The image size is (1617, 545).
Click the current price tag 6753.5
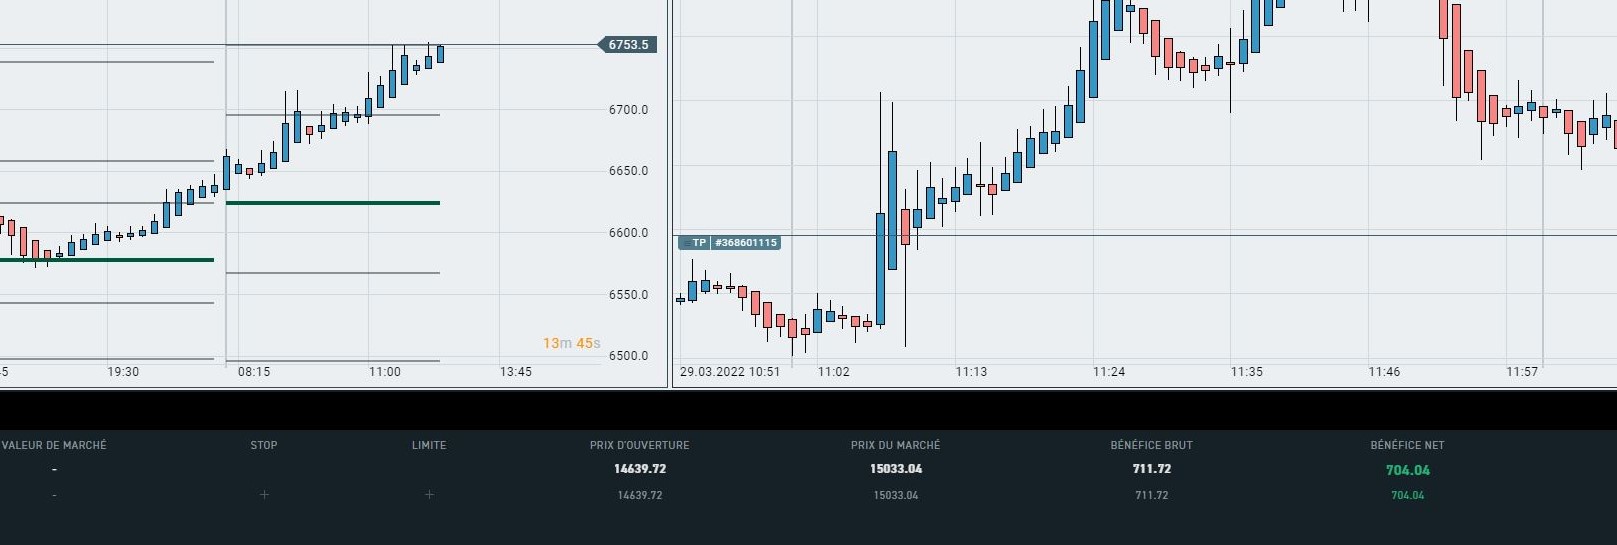point(628,45)
